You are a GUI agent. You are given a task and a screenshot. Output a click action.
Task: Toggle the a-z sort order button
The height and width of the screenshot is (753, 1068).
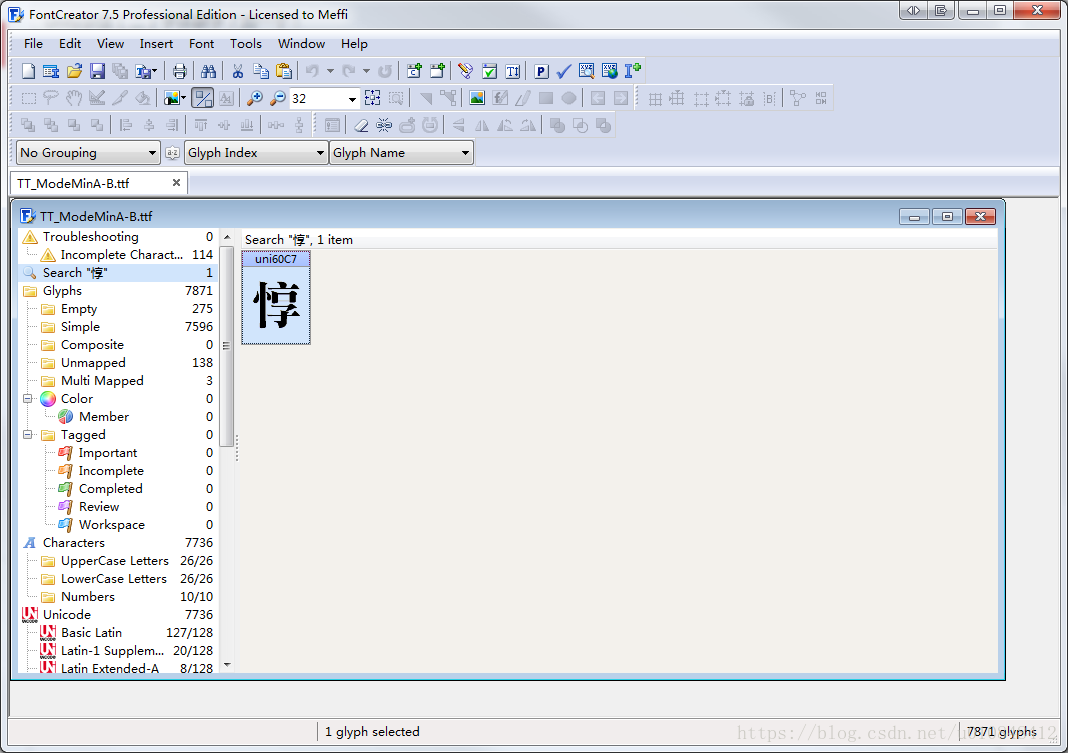(x=172, y=153)
